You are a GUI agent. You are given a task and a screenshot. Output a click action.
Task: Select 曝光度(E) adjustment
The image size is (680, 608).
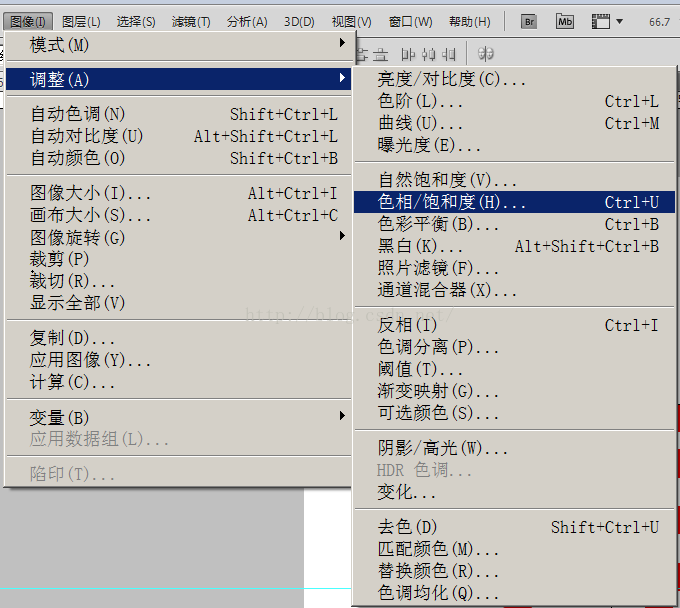[x=514, y=145]
